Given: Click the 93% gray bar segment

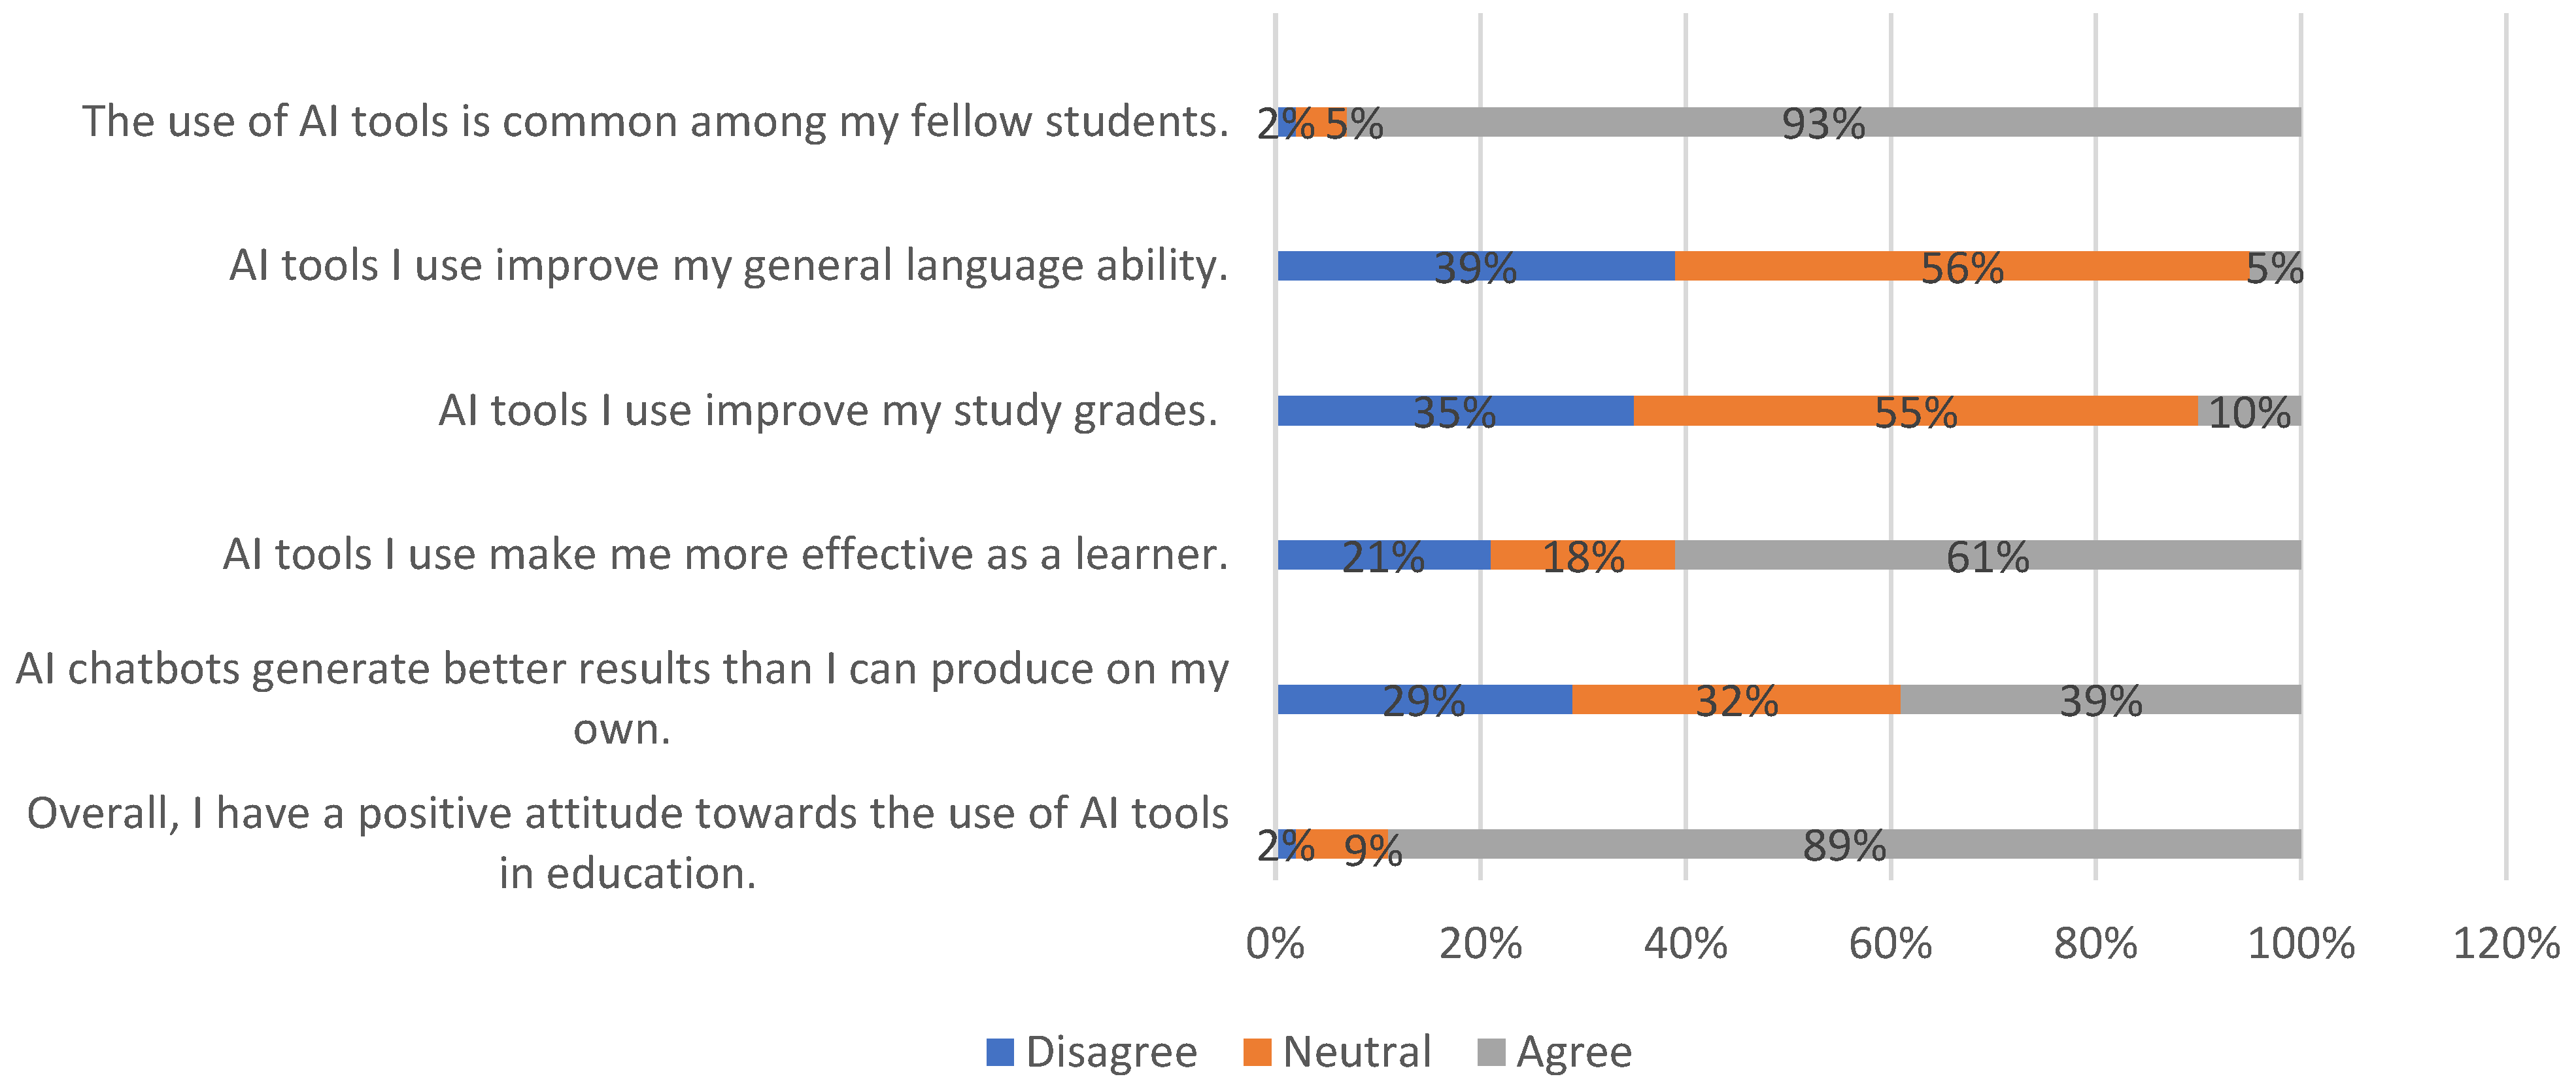Looking at the screenshot, I should pos(1822,122).
